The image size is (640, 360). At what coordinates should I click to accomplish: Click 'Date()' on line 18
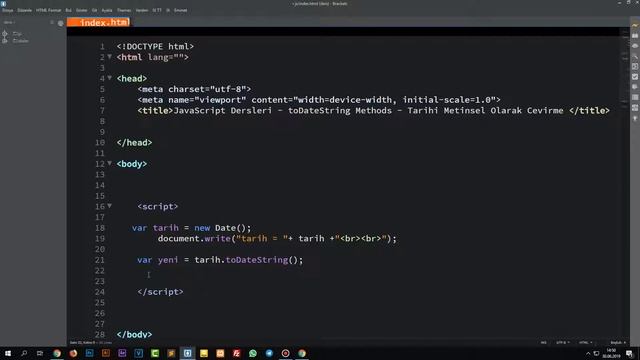tap(231, 228)
